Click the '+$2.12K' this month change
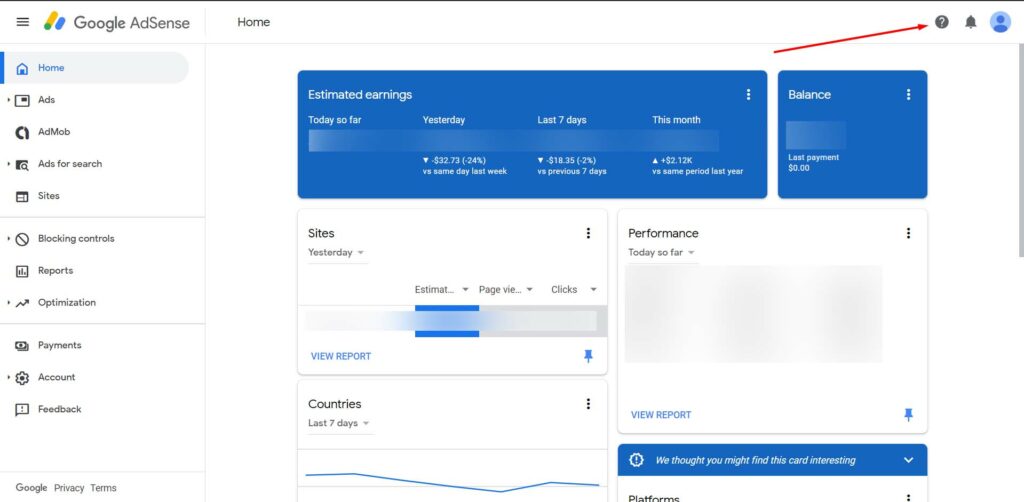Image resolution: width=1024 pixels, height=502 pixels. click(x=672, y=160)
